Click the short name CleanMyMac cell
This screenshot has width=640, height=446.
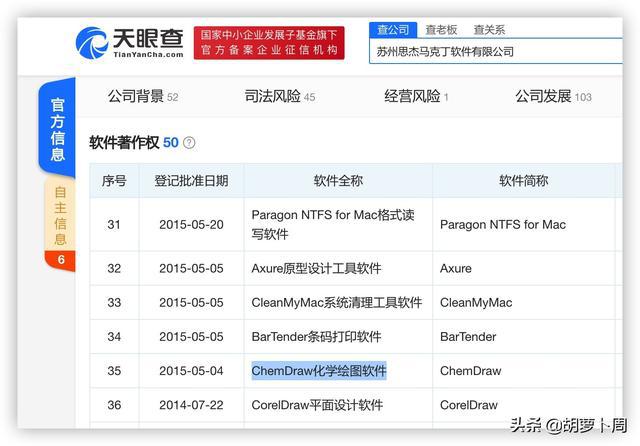[x=523, y=303]
